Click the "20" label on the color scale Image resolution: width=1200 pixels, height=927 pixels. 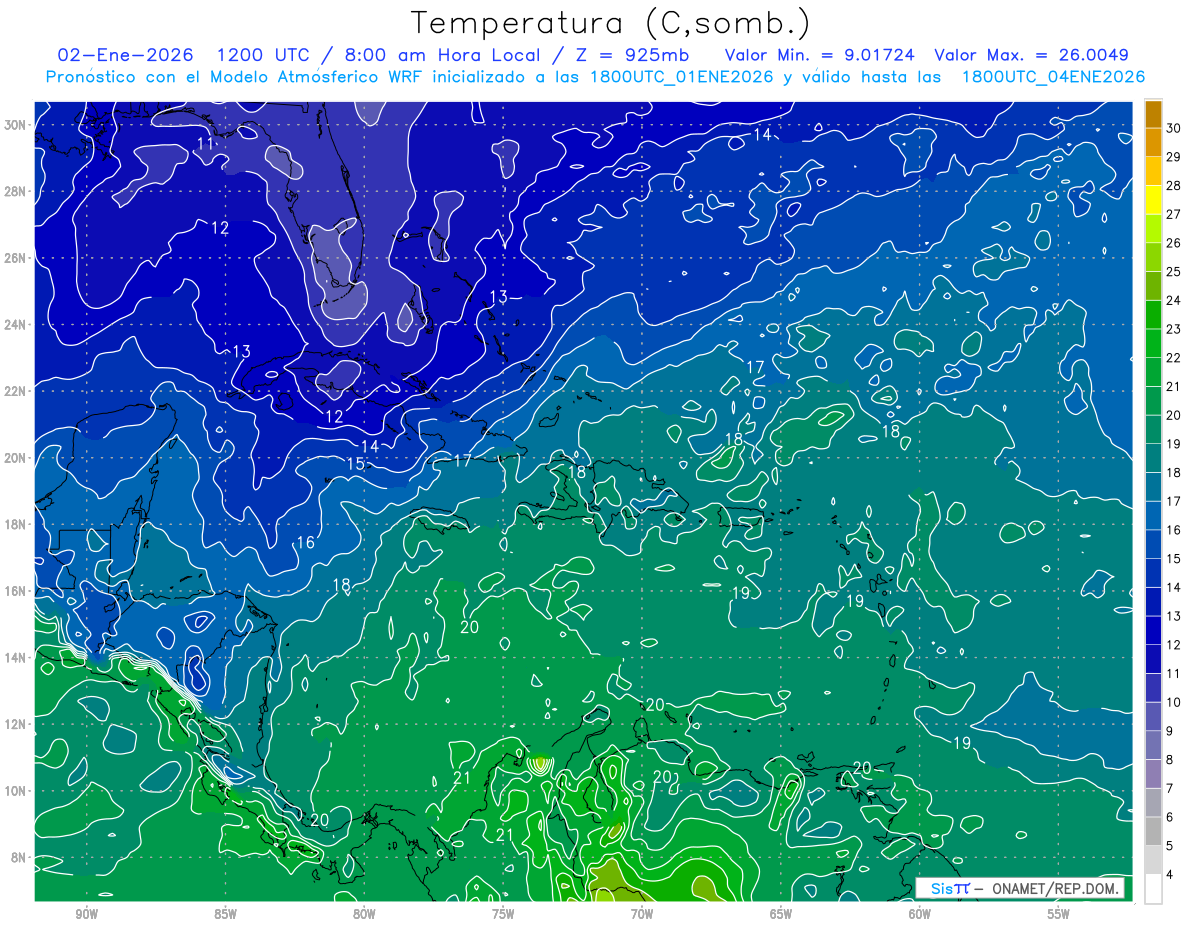coord(1174,415)
